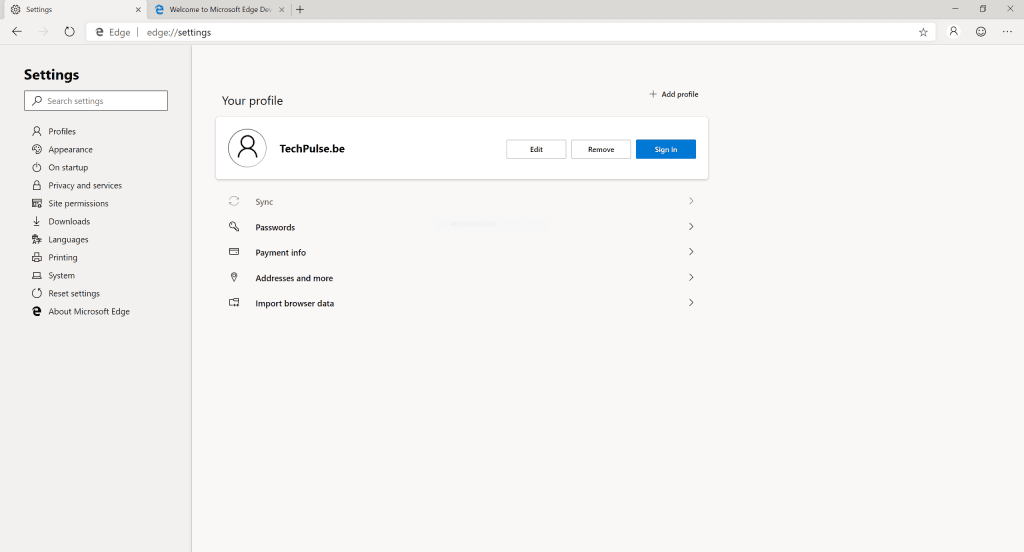The image size is (1024, 552).
Task: Focus the Search settings field
Action: tap(96, 101)
